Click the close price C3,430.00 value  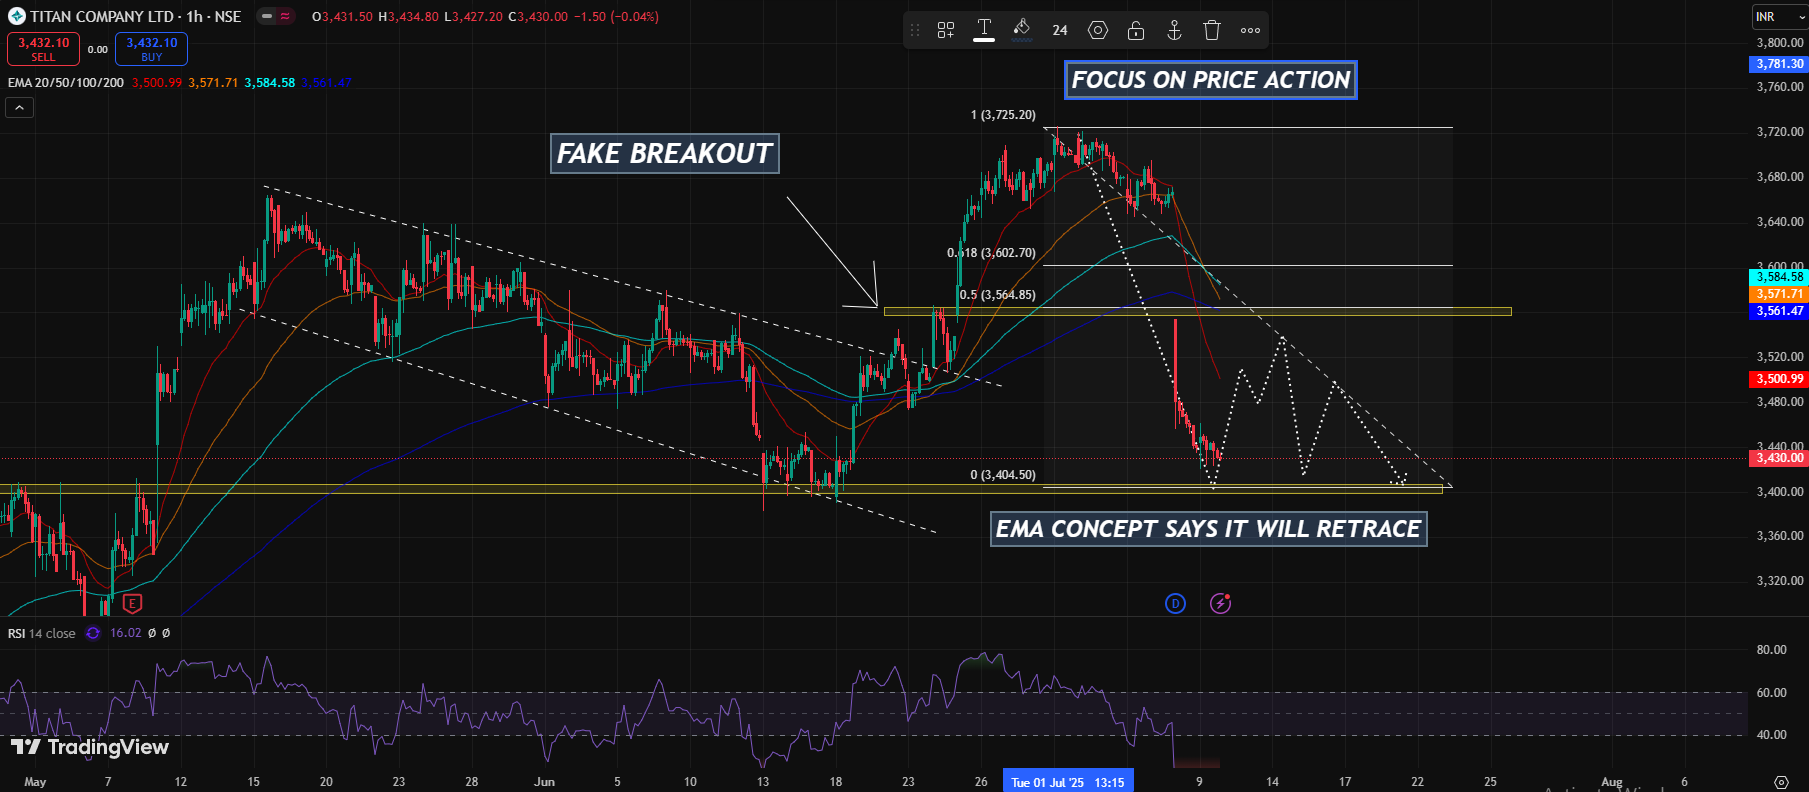tap(538, 17)
